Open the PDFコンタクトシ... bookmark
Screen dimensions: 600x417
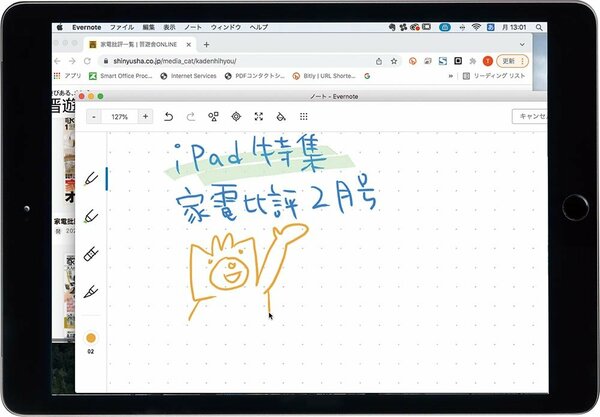pyautogui.click(x=255, y=76)
